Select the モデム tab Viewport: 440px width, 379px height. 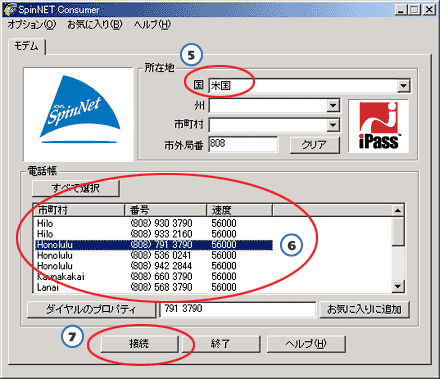tap(26, 46)
